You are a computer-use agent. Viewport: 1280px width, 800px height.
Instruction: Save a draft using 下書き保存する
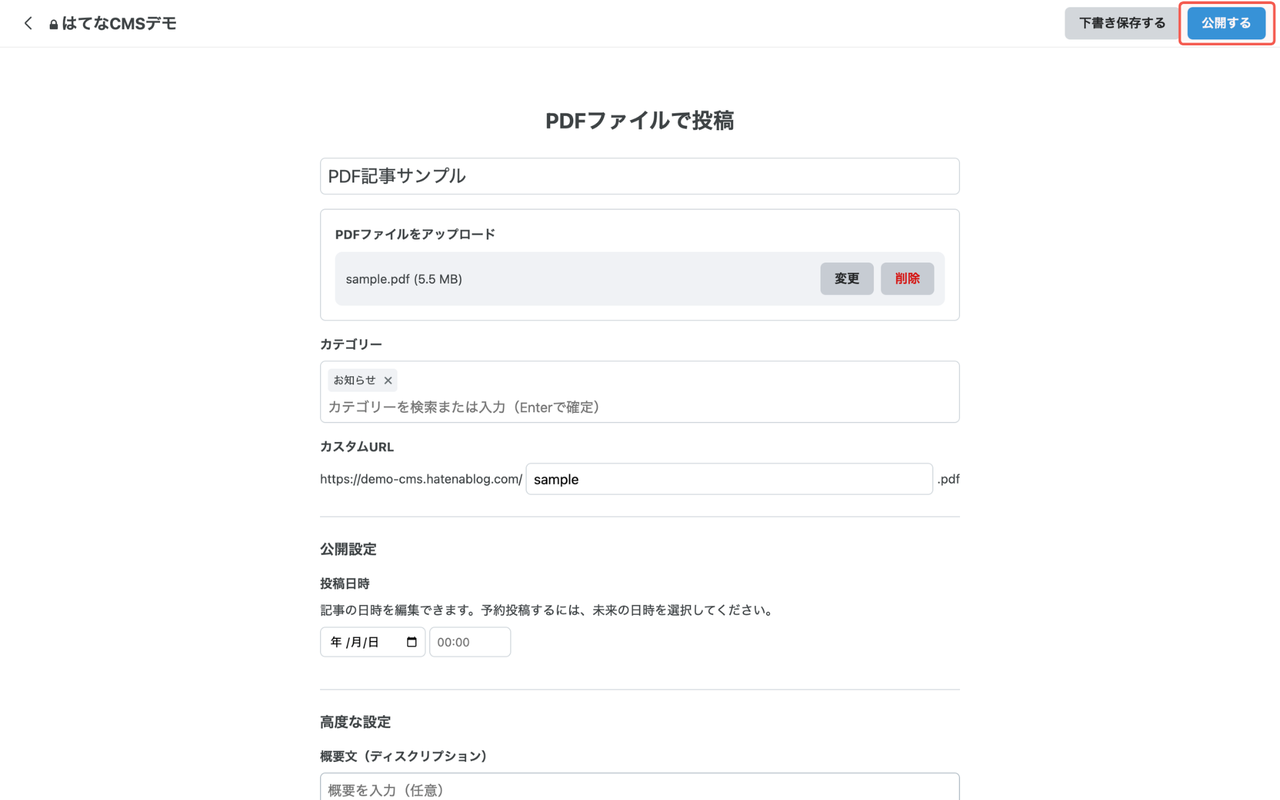1121,22
